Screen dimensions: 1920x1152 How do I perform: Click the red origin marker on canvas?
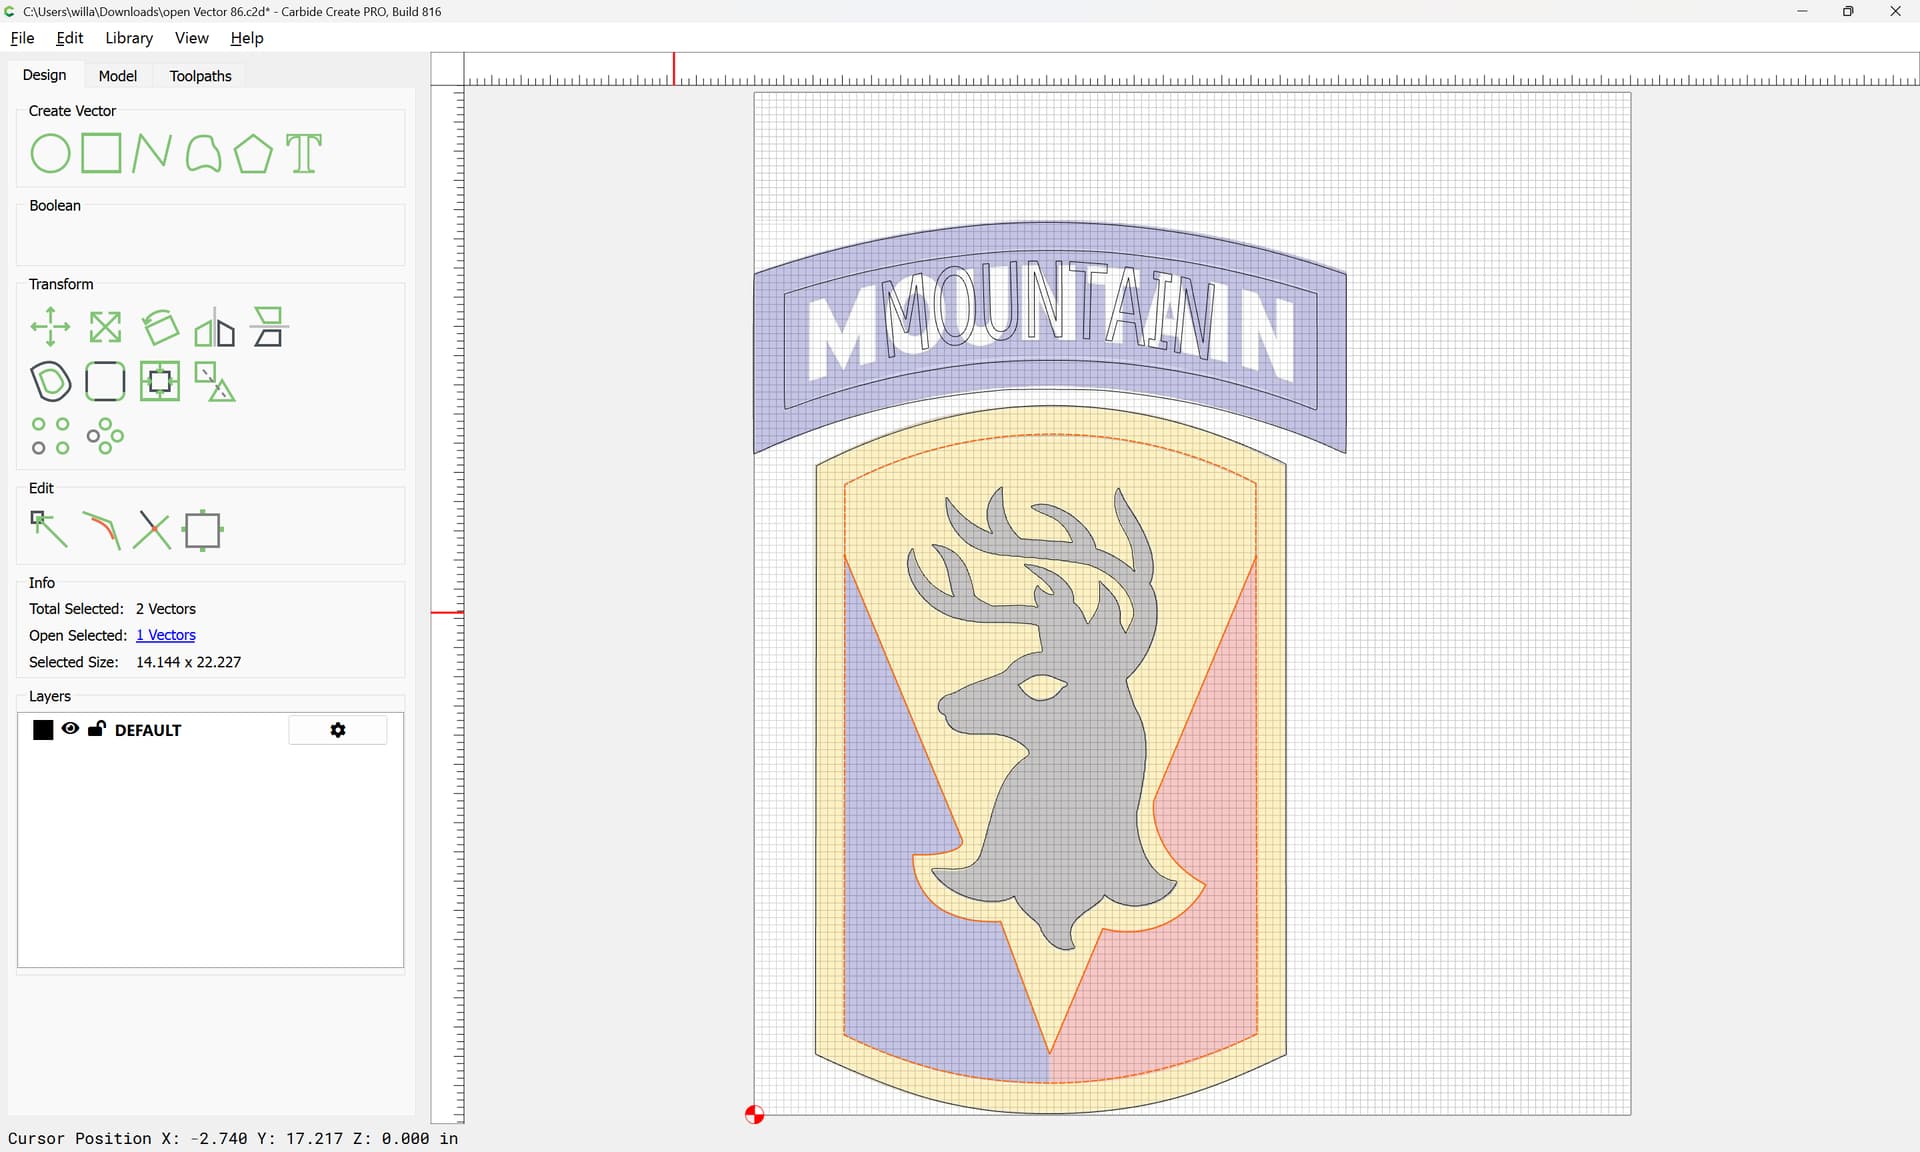[x=755, y=1114]
